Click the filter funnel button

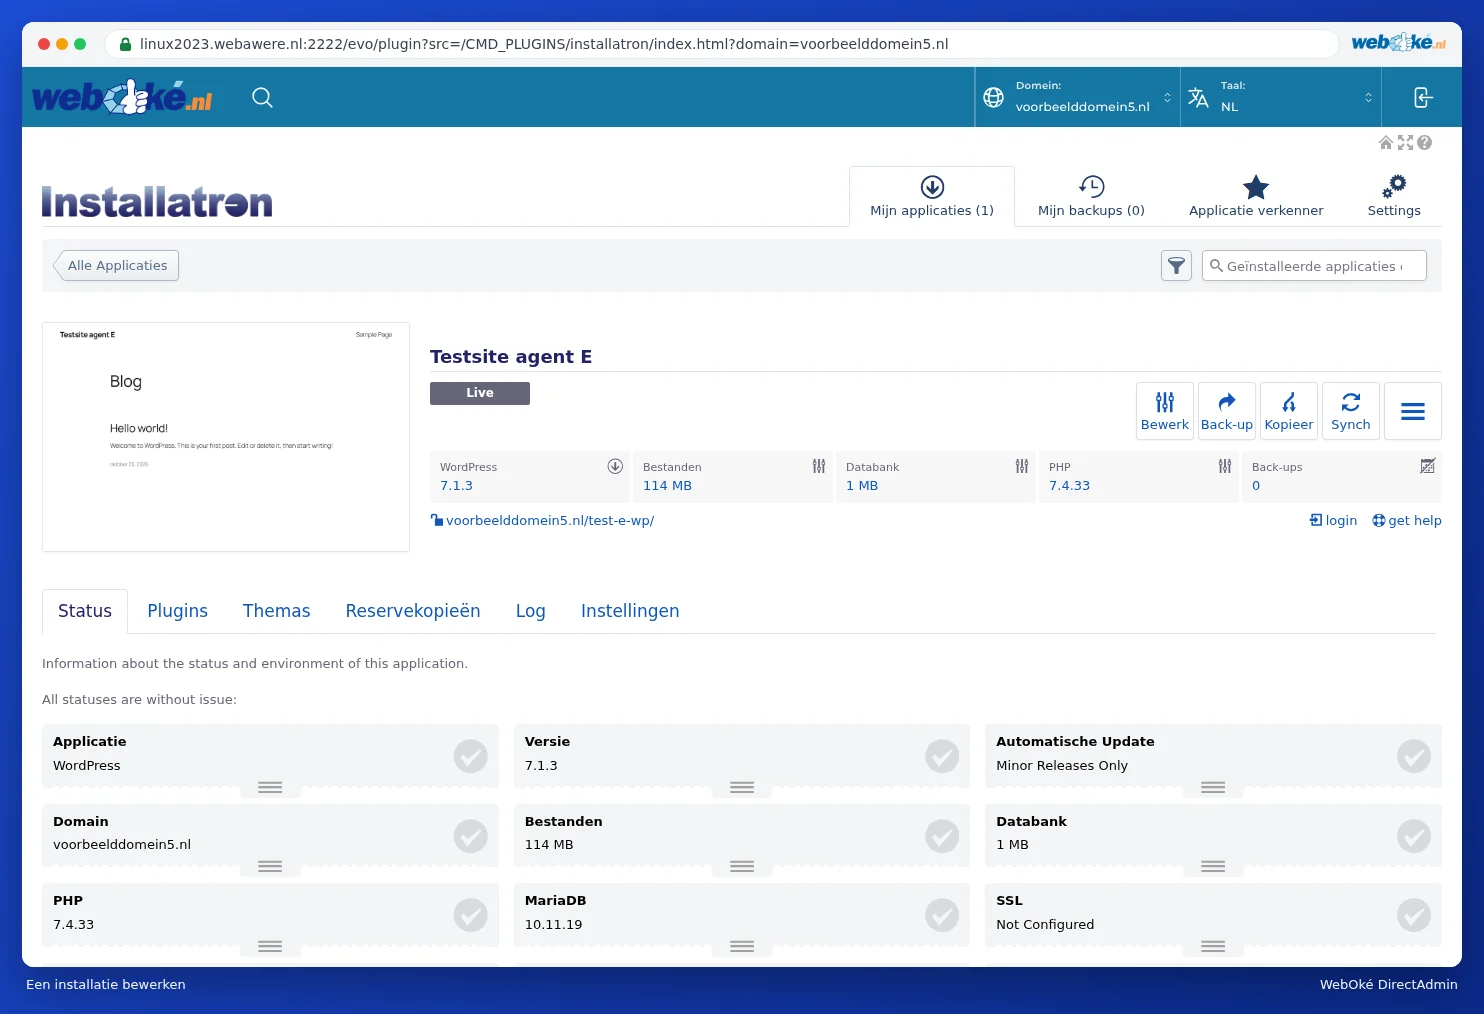coord(1176,266)
